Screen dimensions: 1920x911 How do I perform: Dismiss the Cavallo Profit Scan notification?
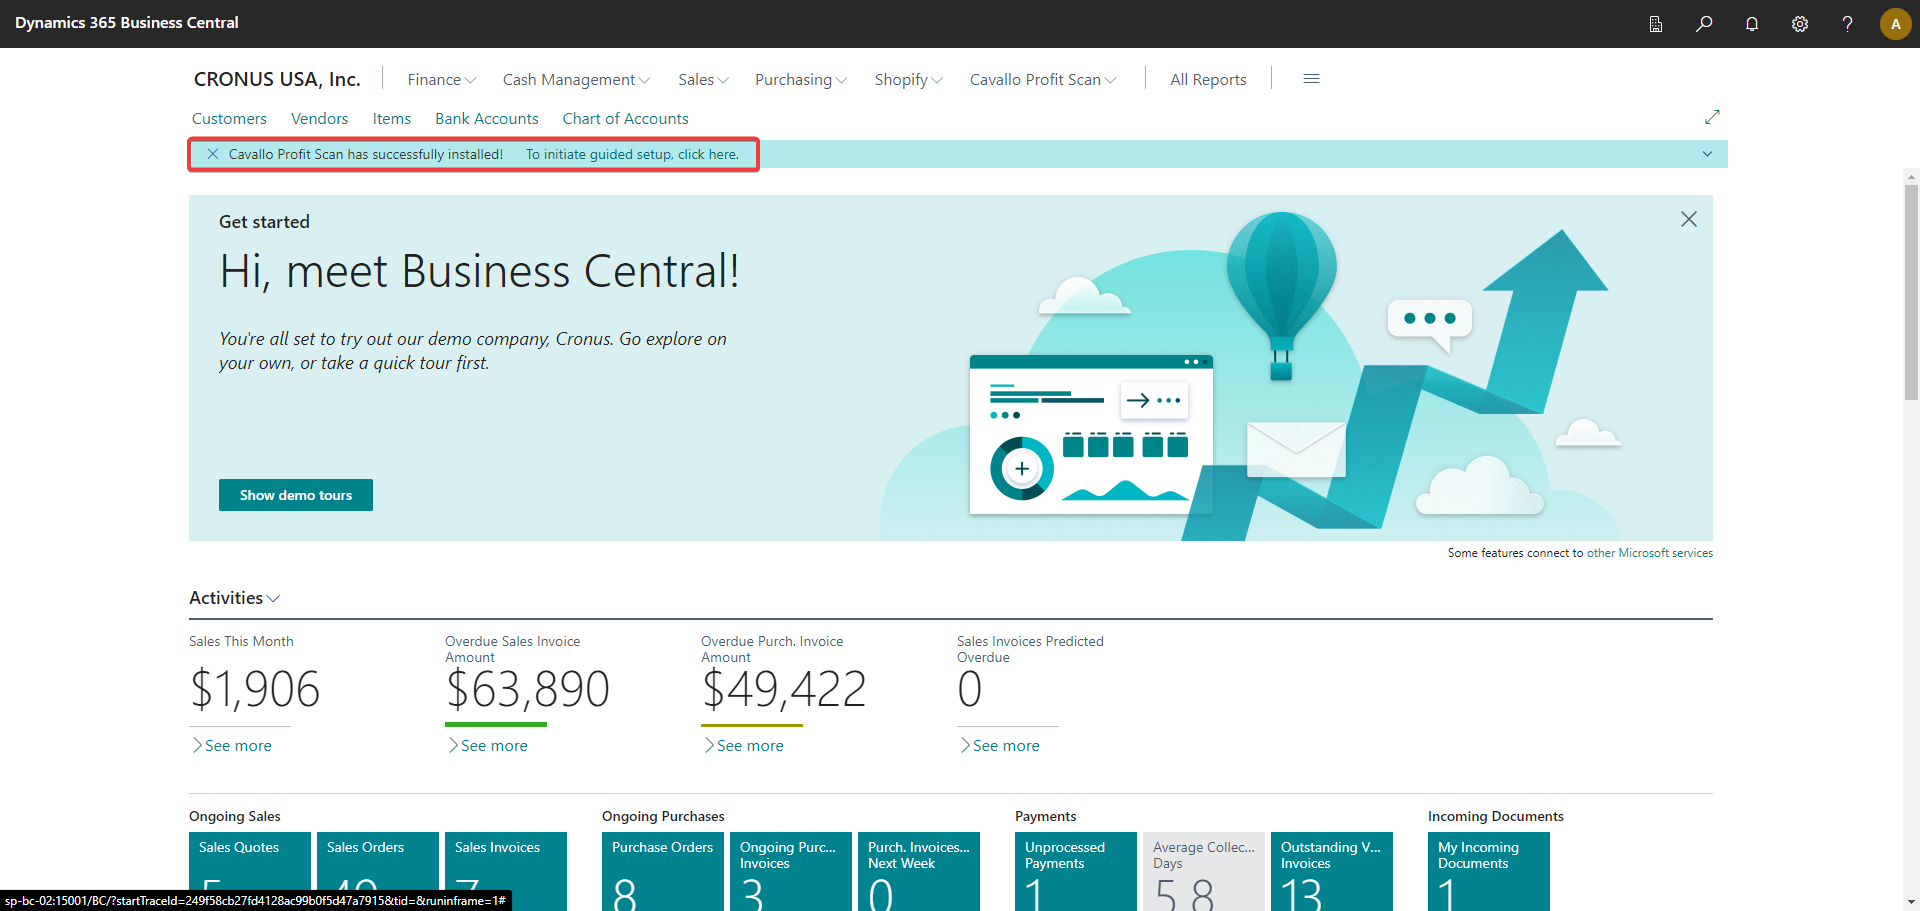pyautogui.click(x=213, y=154)
